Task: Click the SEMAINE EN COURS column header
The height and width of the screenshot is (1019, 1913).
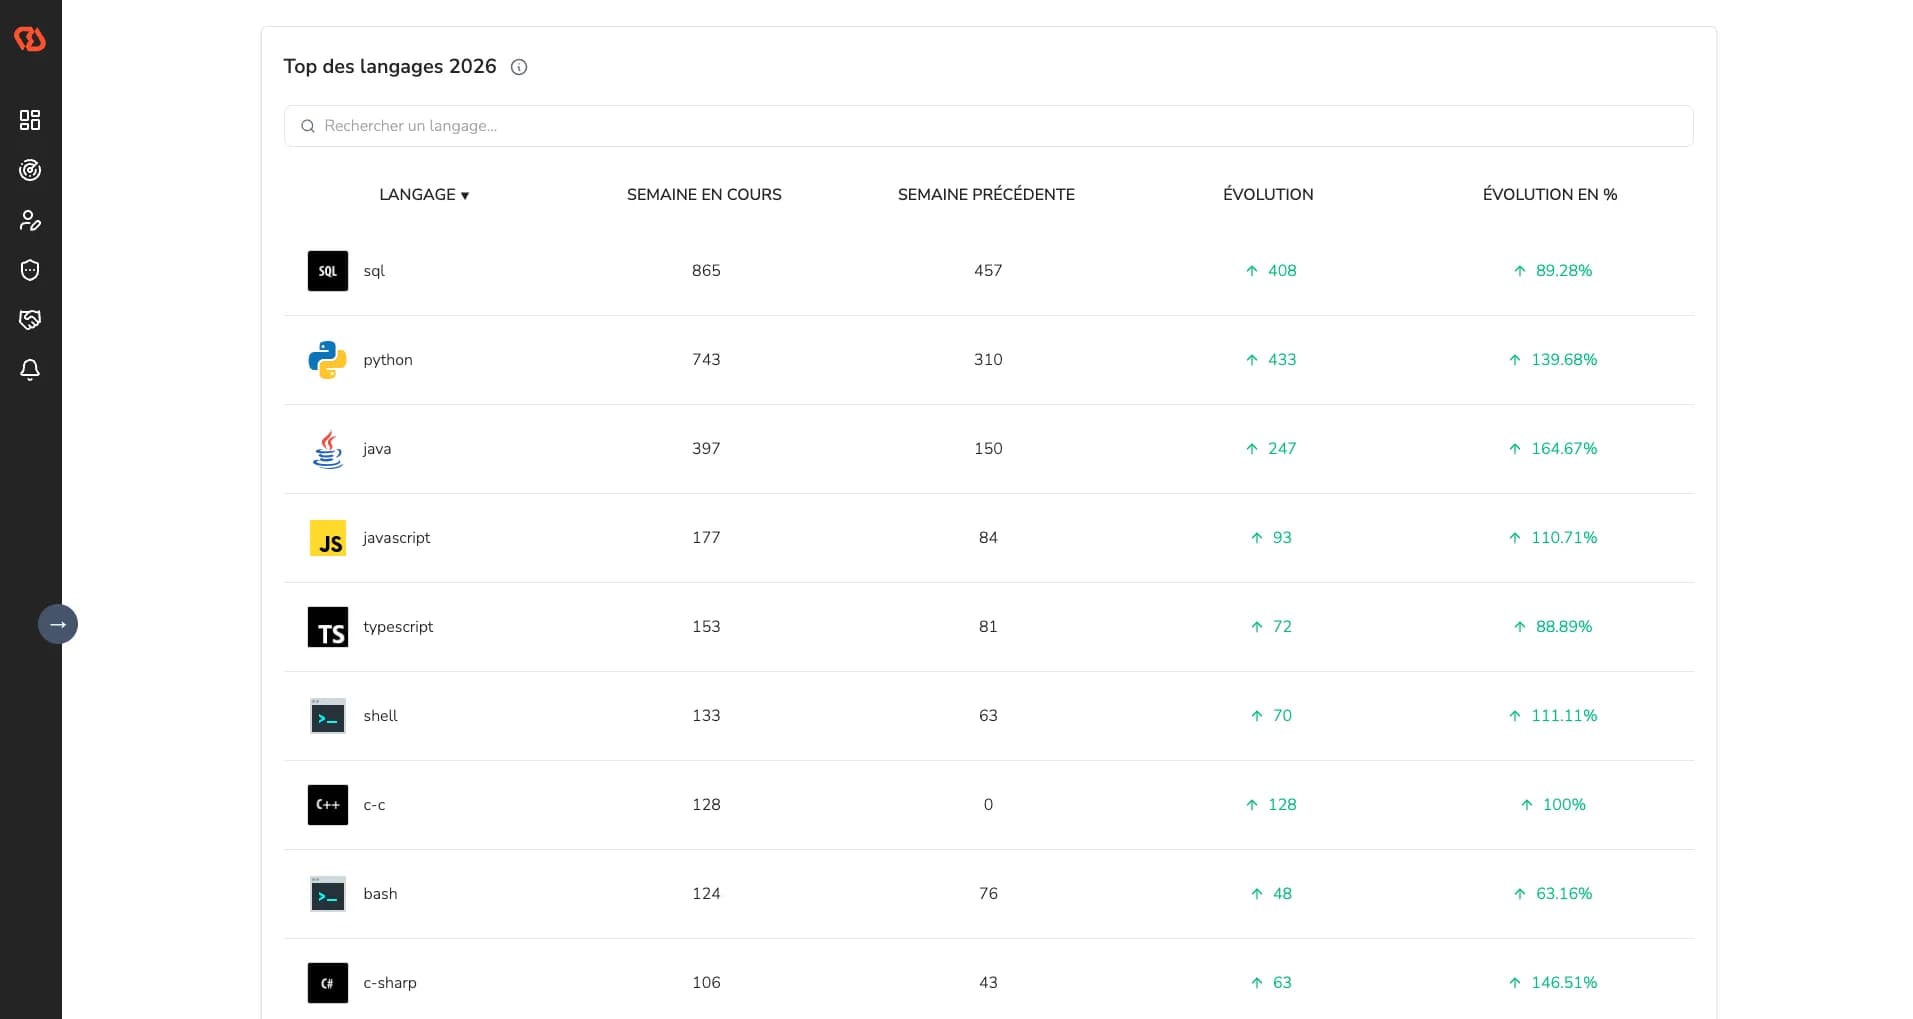Action: (x=704, y=195)
